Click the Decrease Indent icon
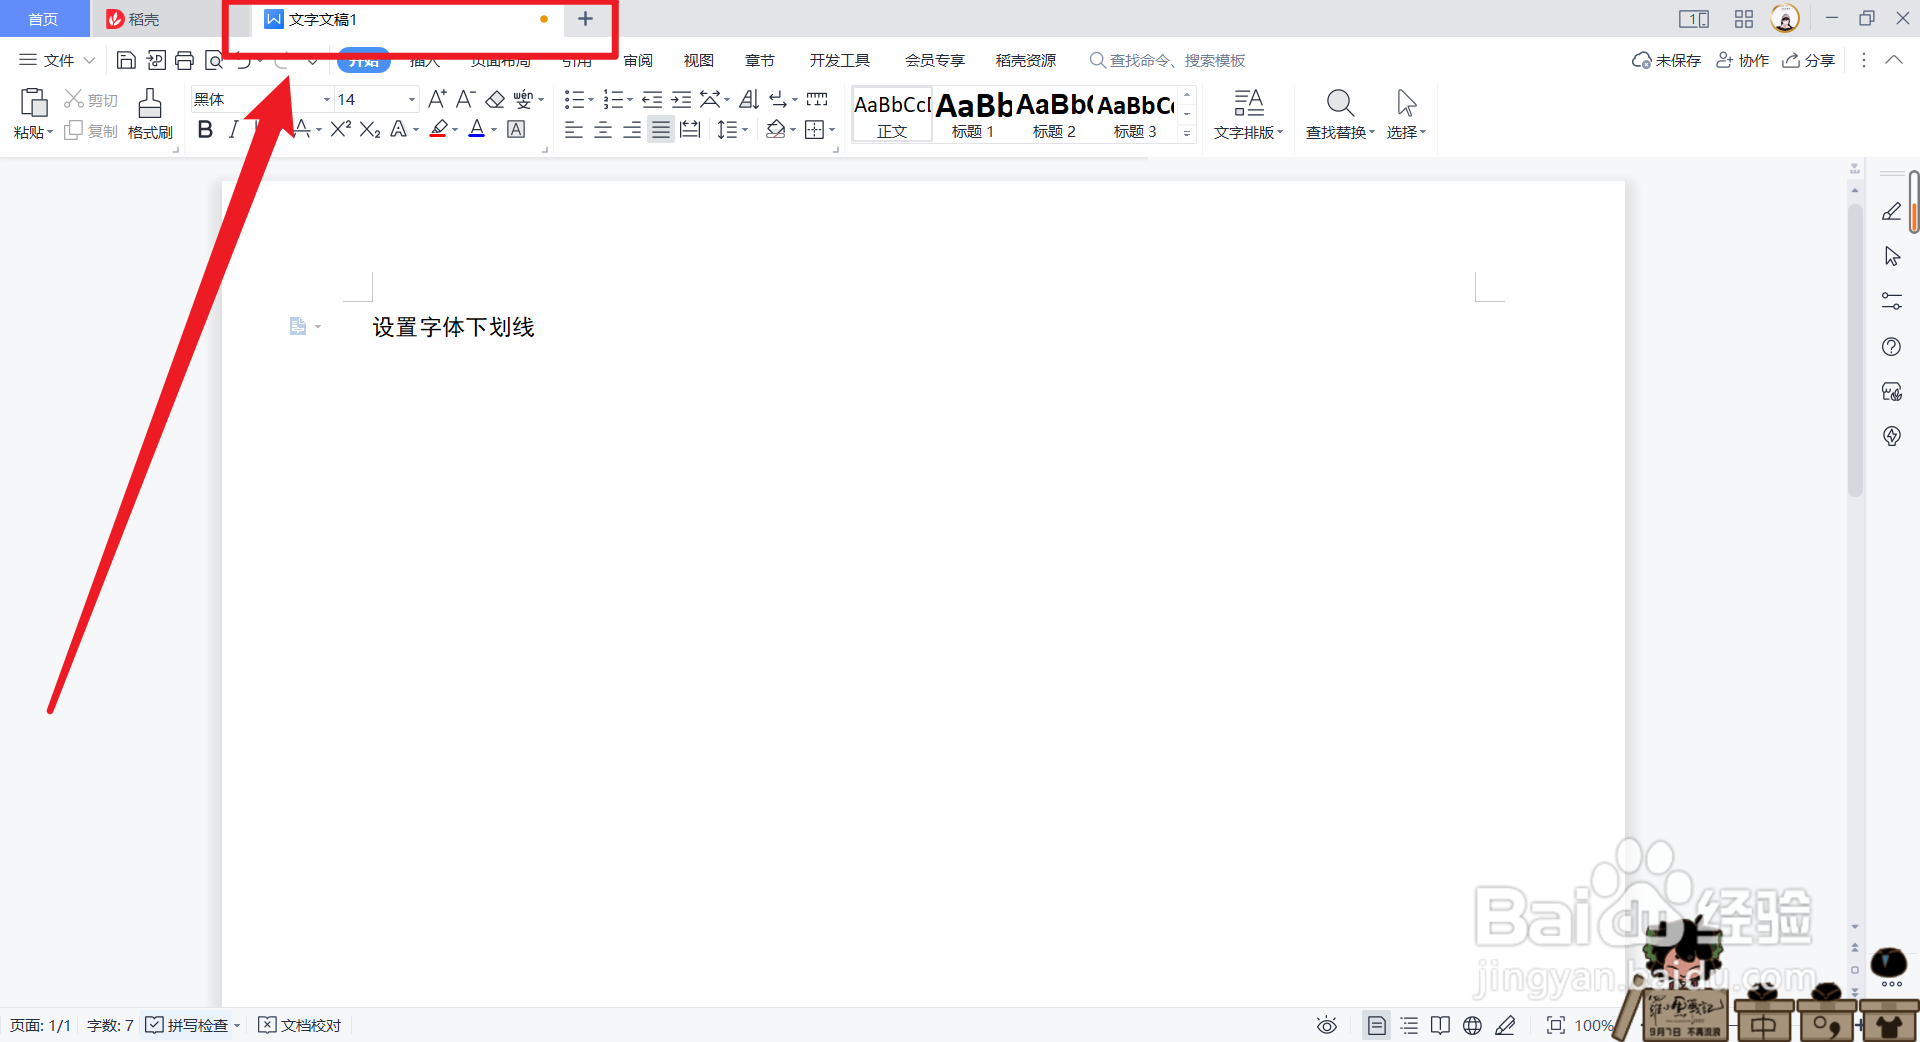The width and height of the screenshot is (1920, 1042). pos(652,99)
